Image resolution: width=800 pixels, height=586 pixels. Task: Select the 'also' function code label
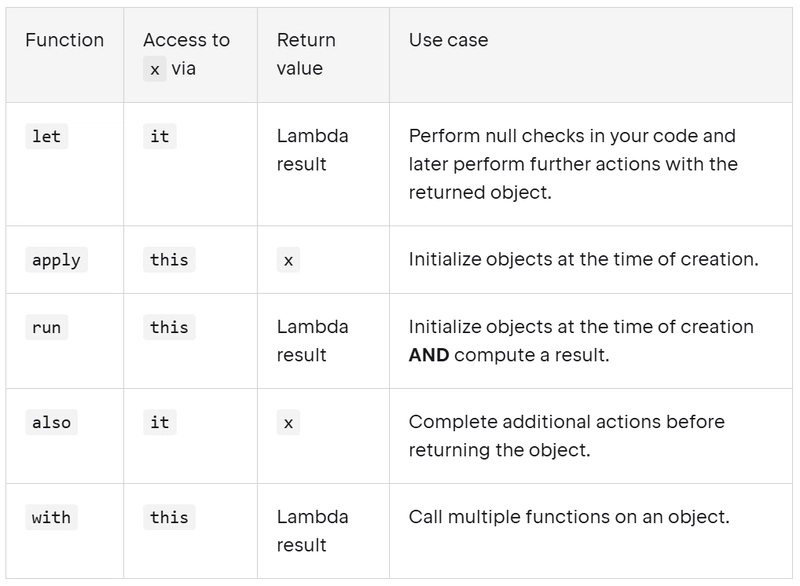tap(51, 422)
